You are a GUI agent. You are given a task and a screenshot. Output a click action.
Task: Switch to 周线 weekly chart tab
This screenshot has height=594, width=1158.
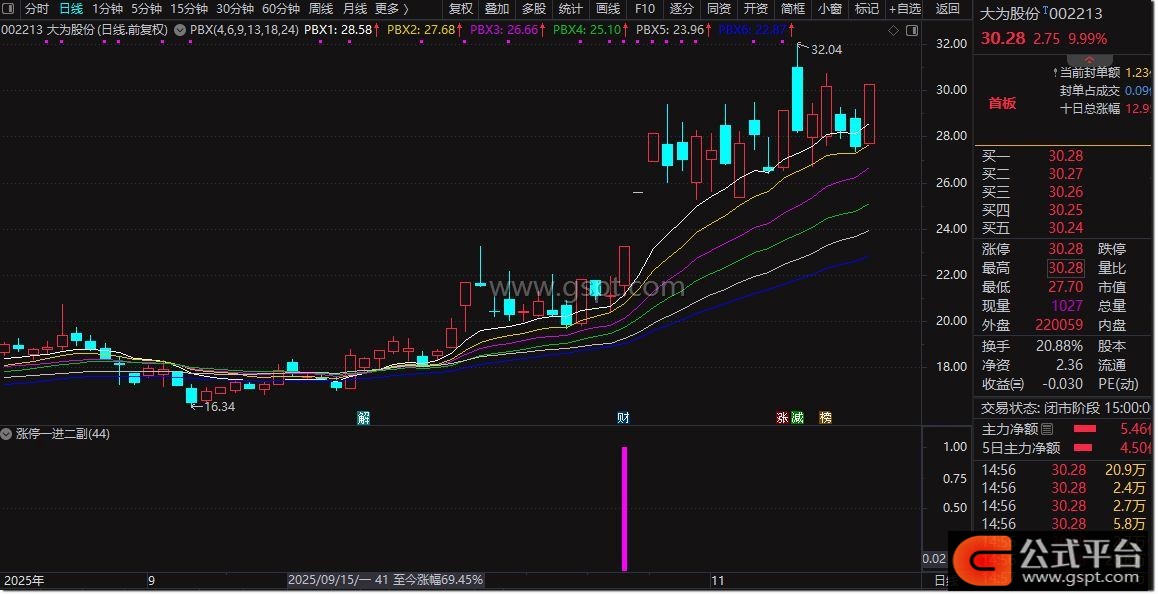[320, 9]
